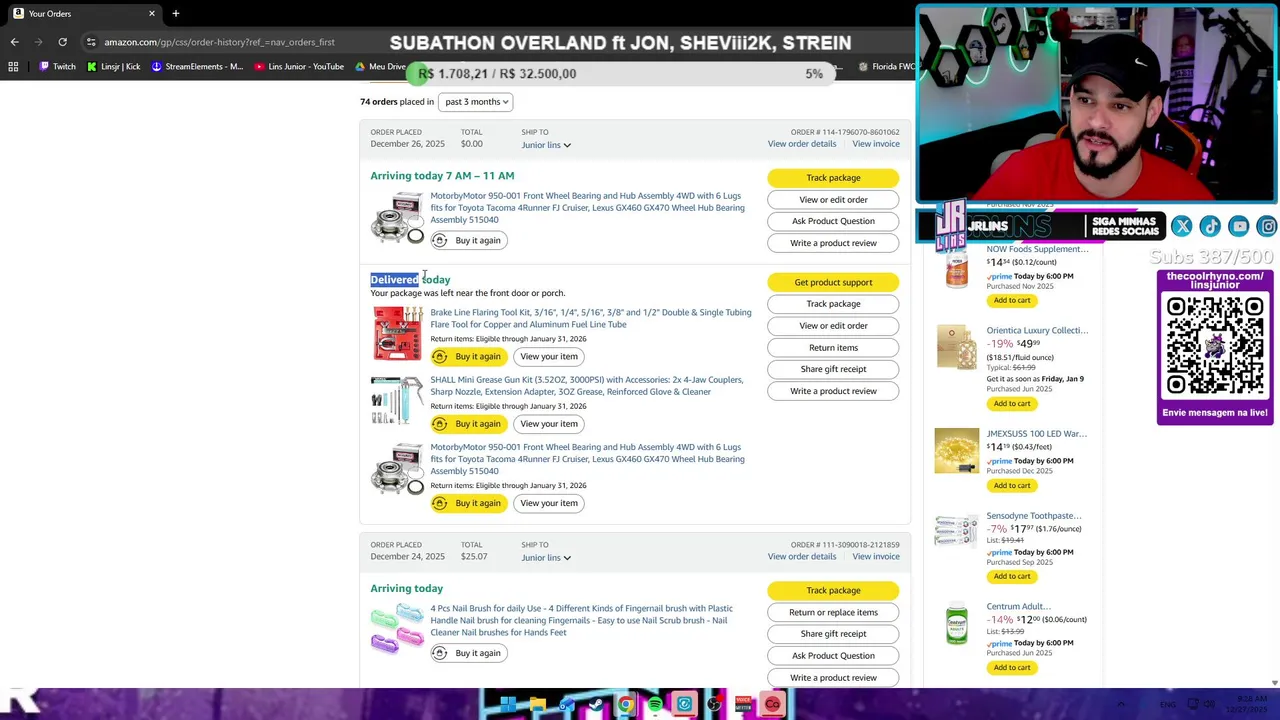
Task: Open Spotify from the taskbar
Action: pyautogui.click(x=655, y=705)
